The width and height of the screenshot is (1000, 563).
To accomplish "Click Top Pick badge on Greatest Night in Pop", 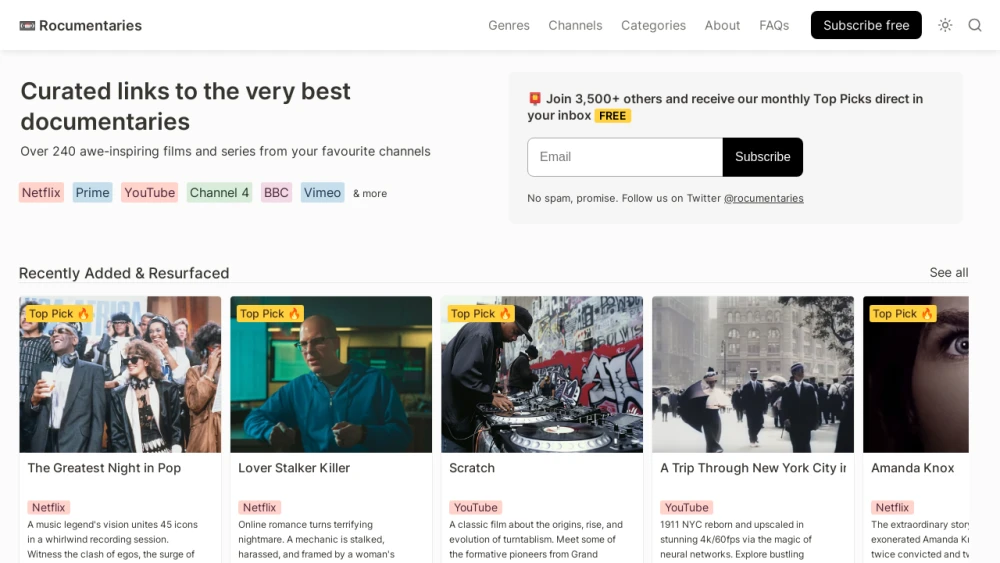I will pyautogui.click(x=59, y=314).
